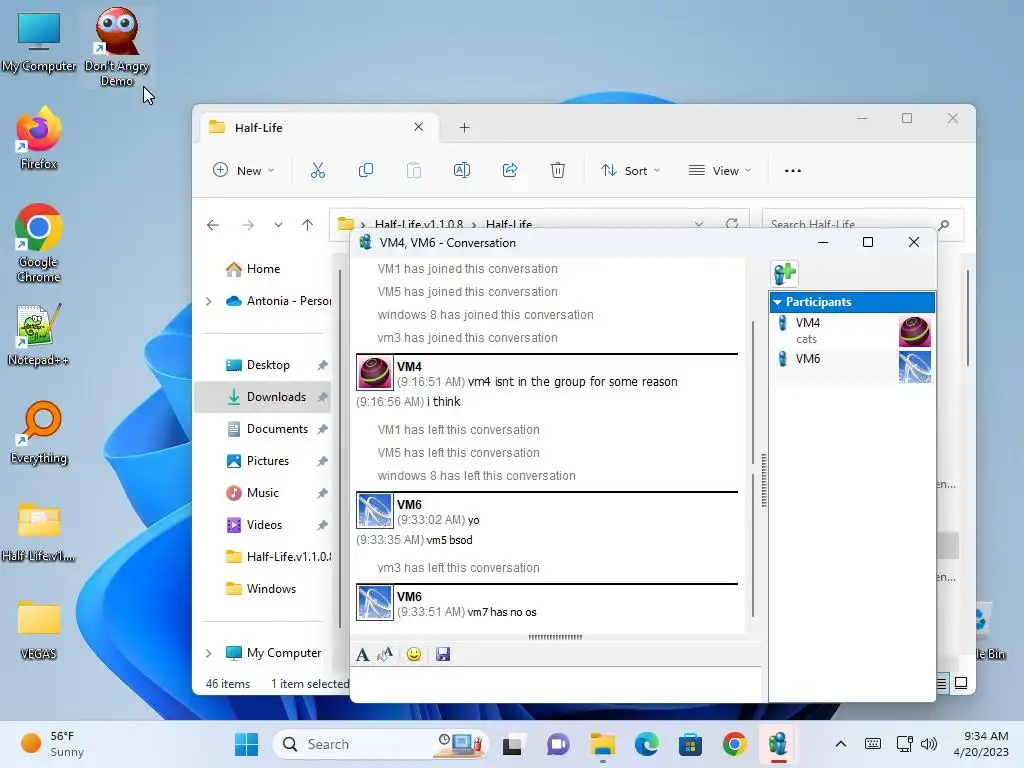This screenshot has width=1024, height=768.
Task: Open Microsoft Store from the taskbar
Action: (x=690, y=744)
